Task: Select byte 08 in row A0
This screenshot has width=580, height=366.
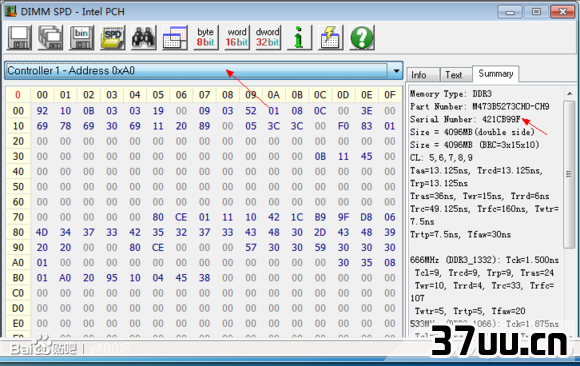Action: (x=390, y=263)
